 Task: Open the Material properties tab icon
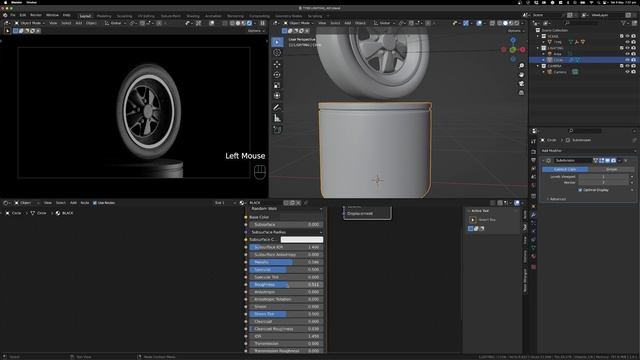coord(533,256)
